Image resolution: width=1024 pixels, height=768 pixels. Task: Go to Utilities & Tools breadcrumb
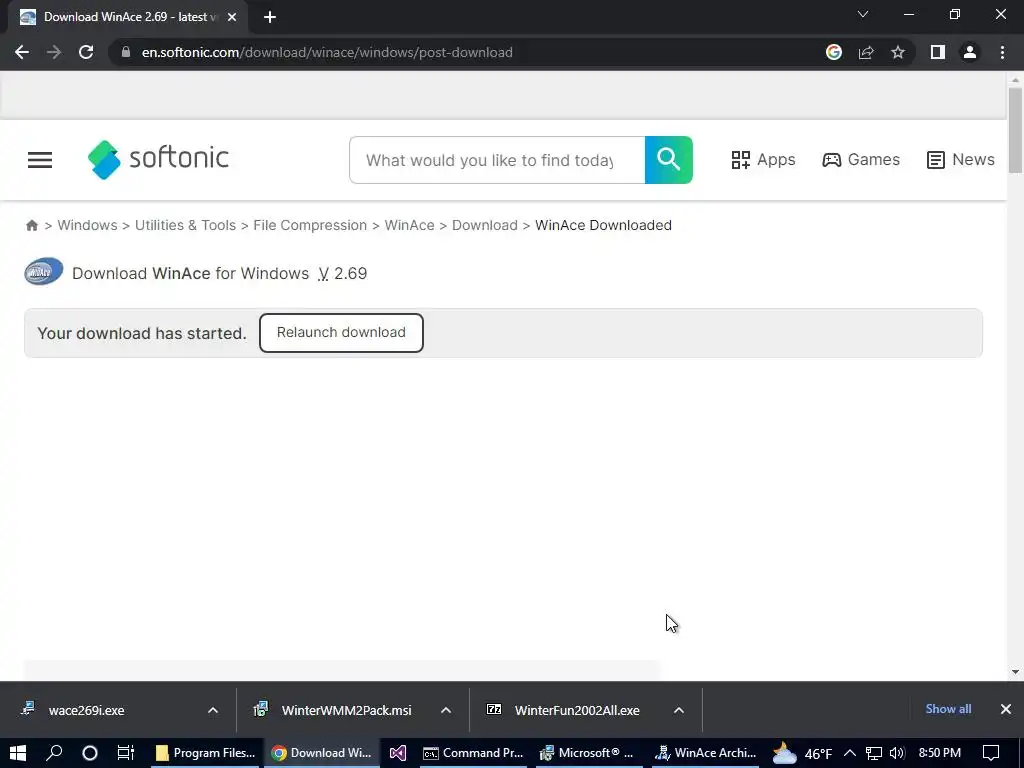(x=185, y=225)
